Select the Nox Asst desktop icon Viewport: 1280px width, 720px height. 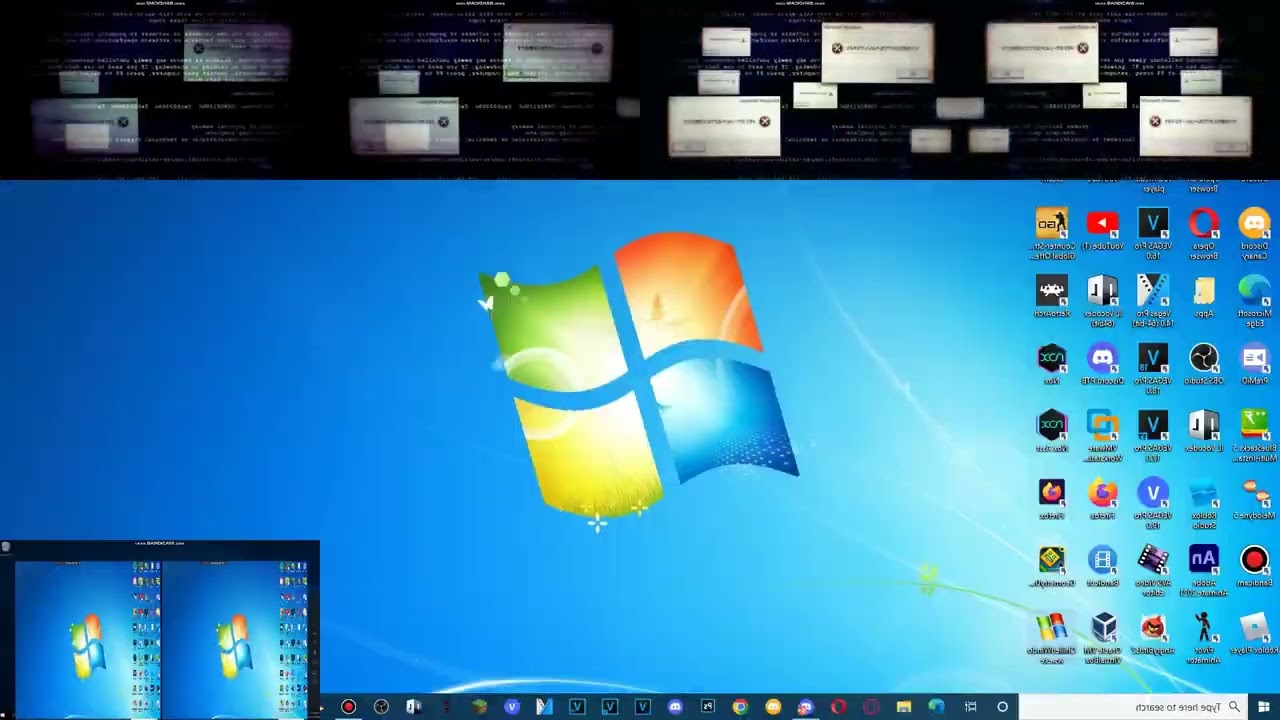click(1052, 431)
